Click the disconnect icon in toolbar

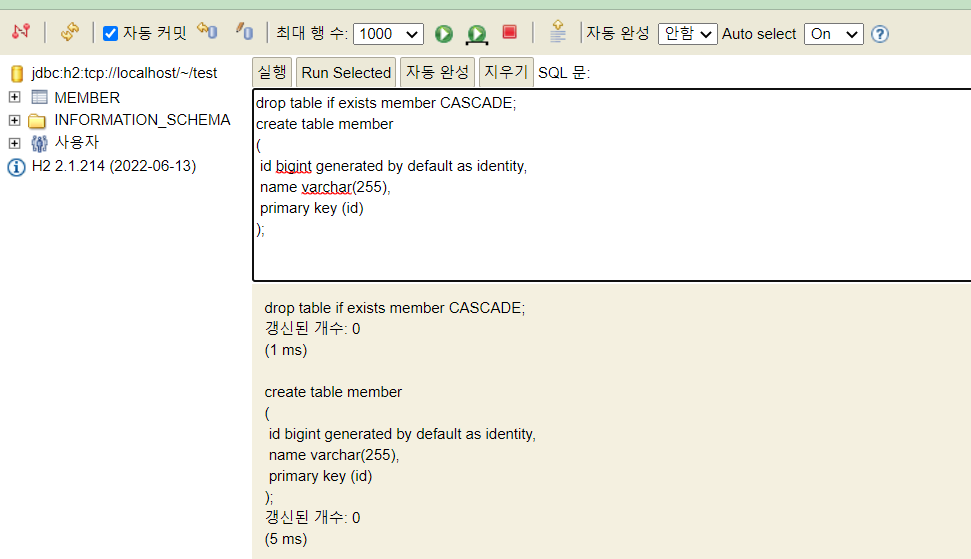click(20, 31)
